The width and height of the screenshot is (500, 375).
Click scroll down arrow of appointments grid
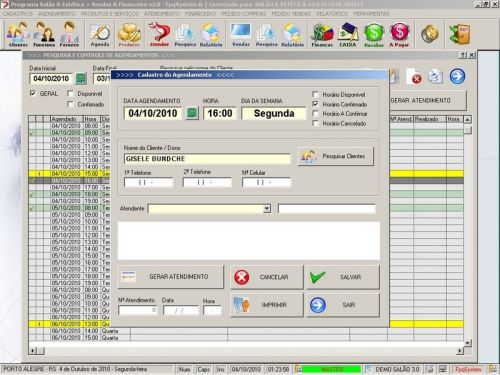(x=468, y=343)
